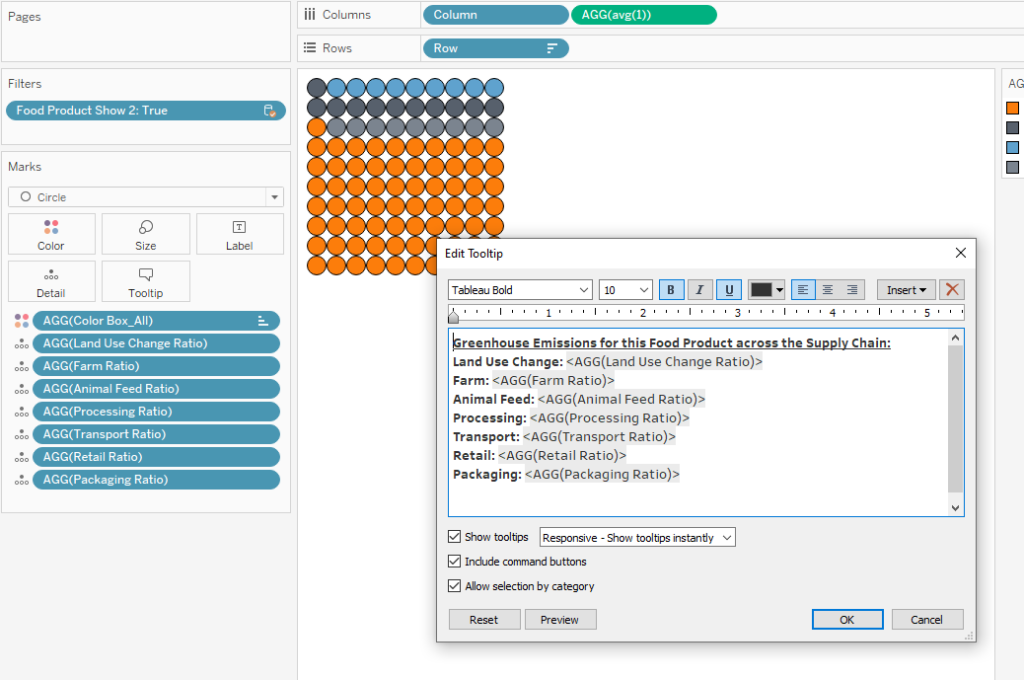Image resolution: width=1024 pixels, height=680 pixels.
Task: Click the Greenhouse Emissions heading text
Action: [671, 342]
